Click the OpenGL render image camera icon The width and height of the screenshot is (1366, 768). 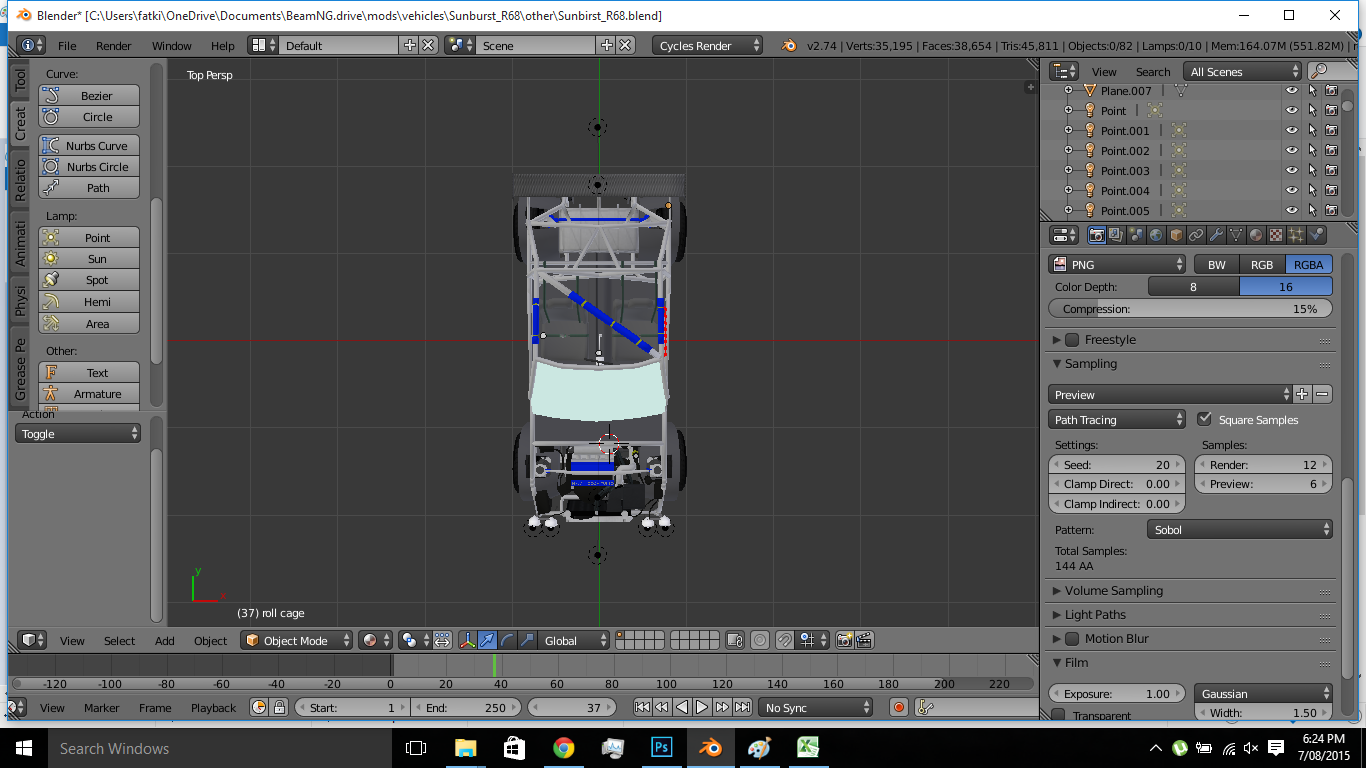tap(845, 640)
